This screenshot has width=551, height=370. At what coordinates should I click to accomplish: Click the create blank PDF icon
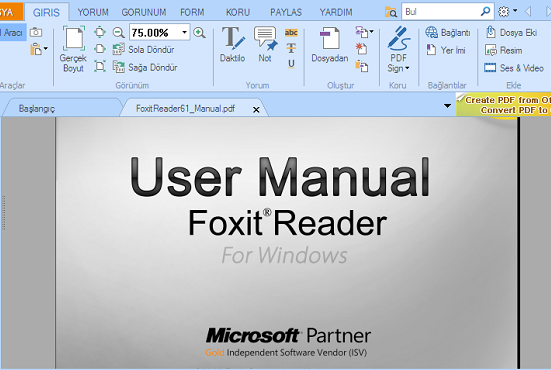click(362, 48)
